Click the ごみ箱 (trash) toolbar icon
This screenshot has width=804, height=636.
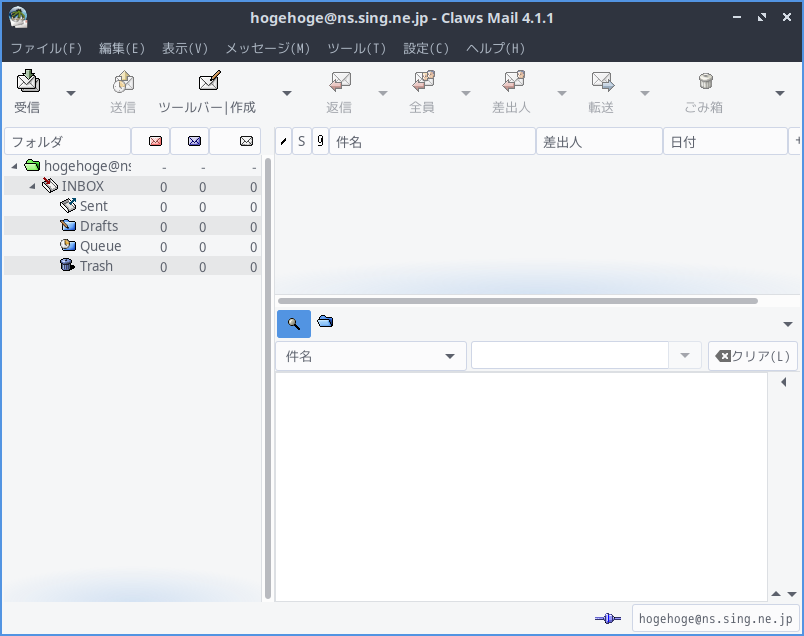click(x=706, y=81)
